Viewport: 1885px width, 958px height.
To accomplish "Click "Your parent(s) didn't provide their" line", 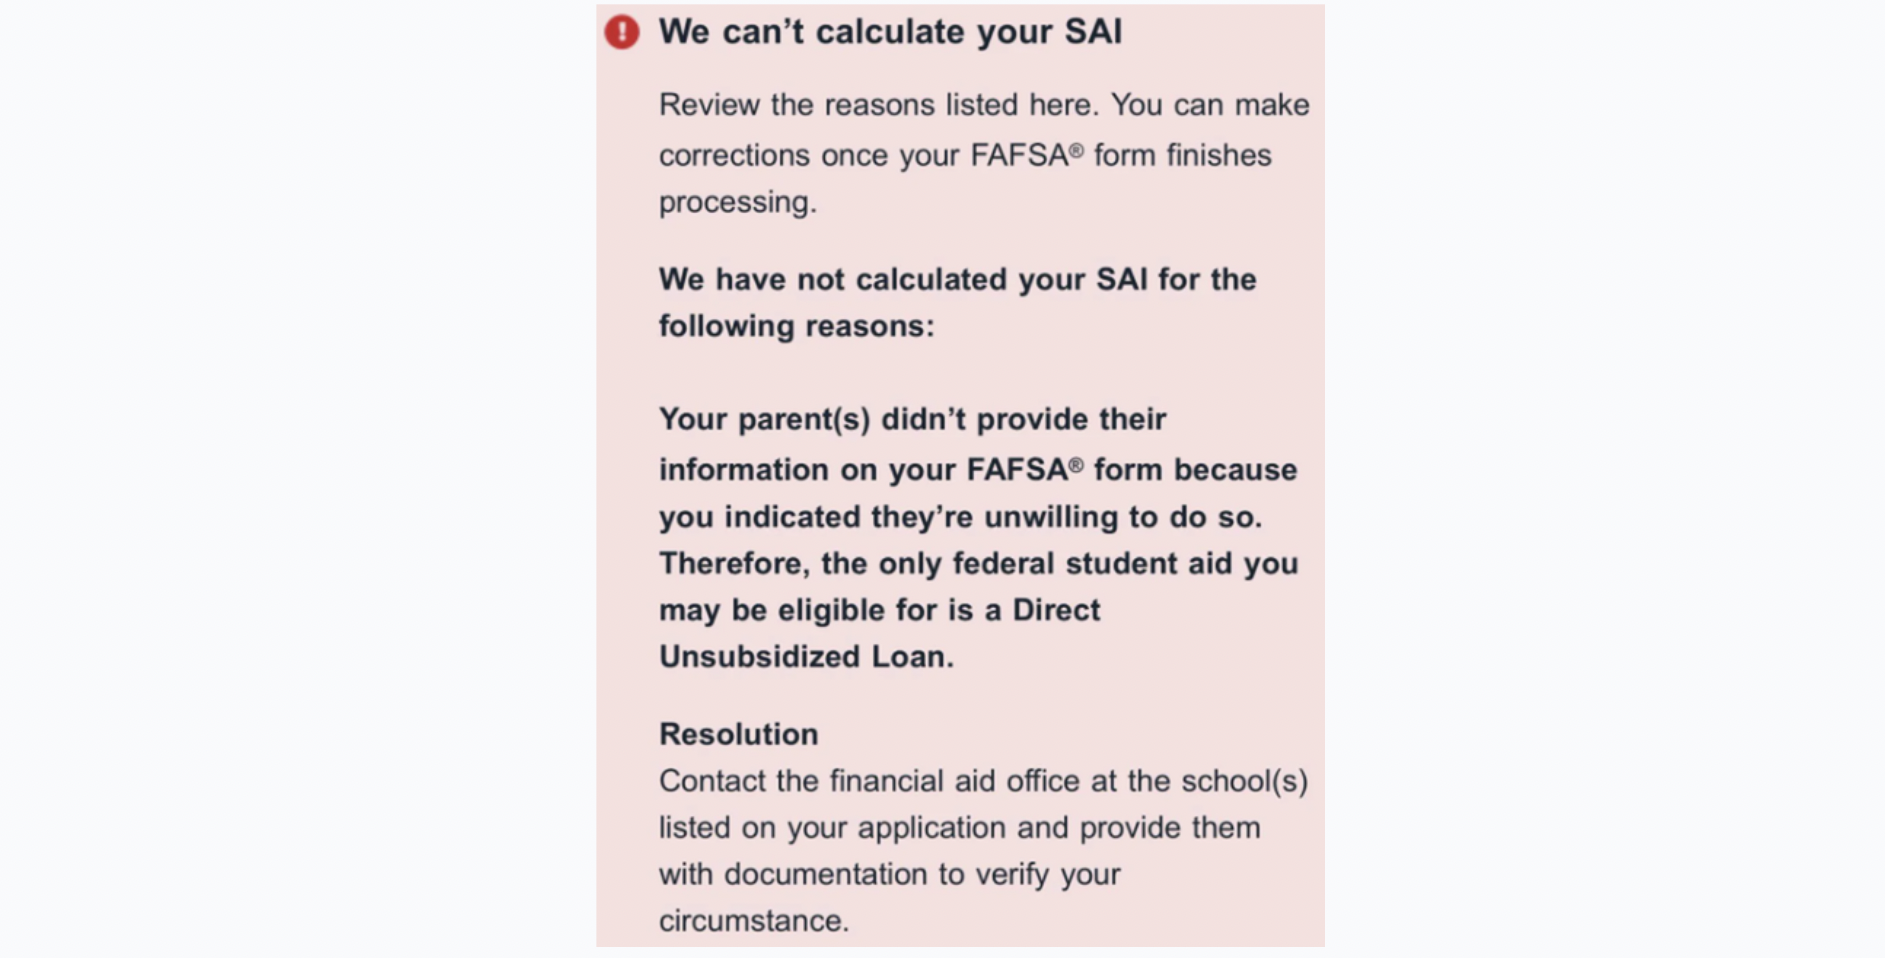I will click(911, 419).
